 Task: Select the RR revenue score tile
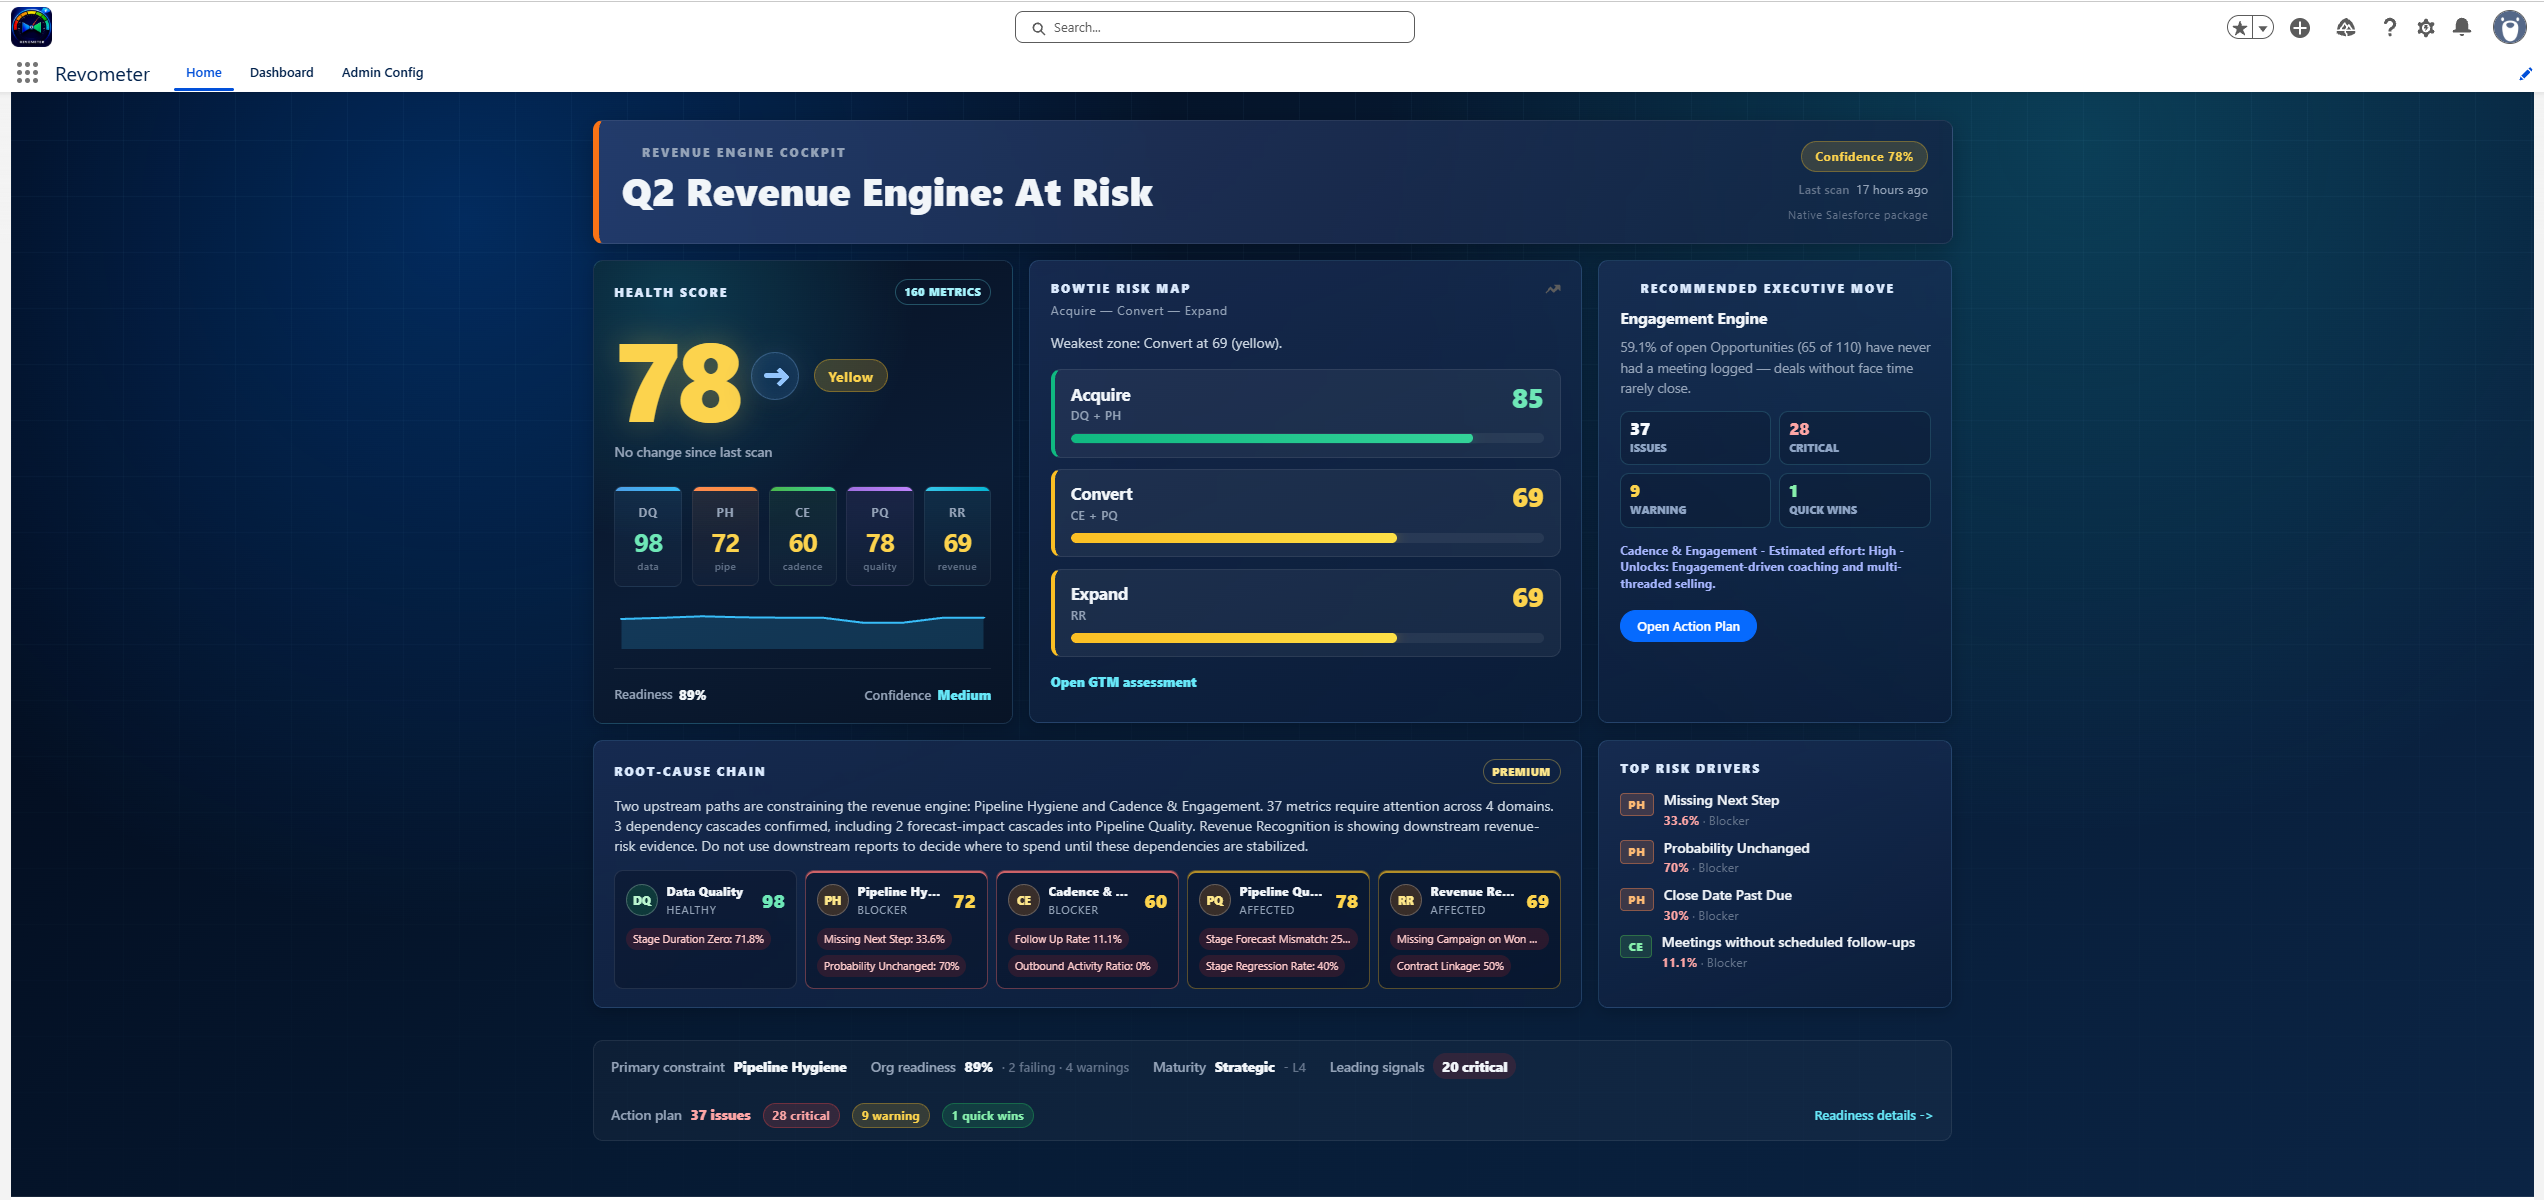(x=957, y=537)
